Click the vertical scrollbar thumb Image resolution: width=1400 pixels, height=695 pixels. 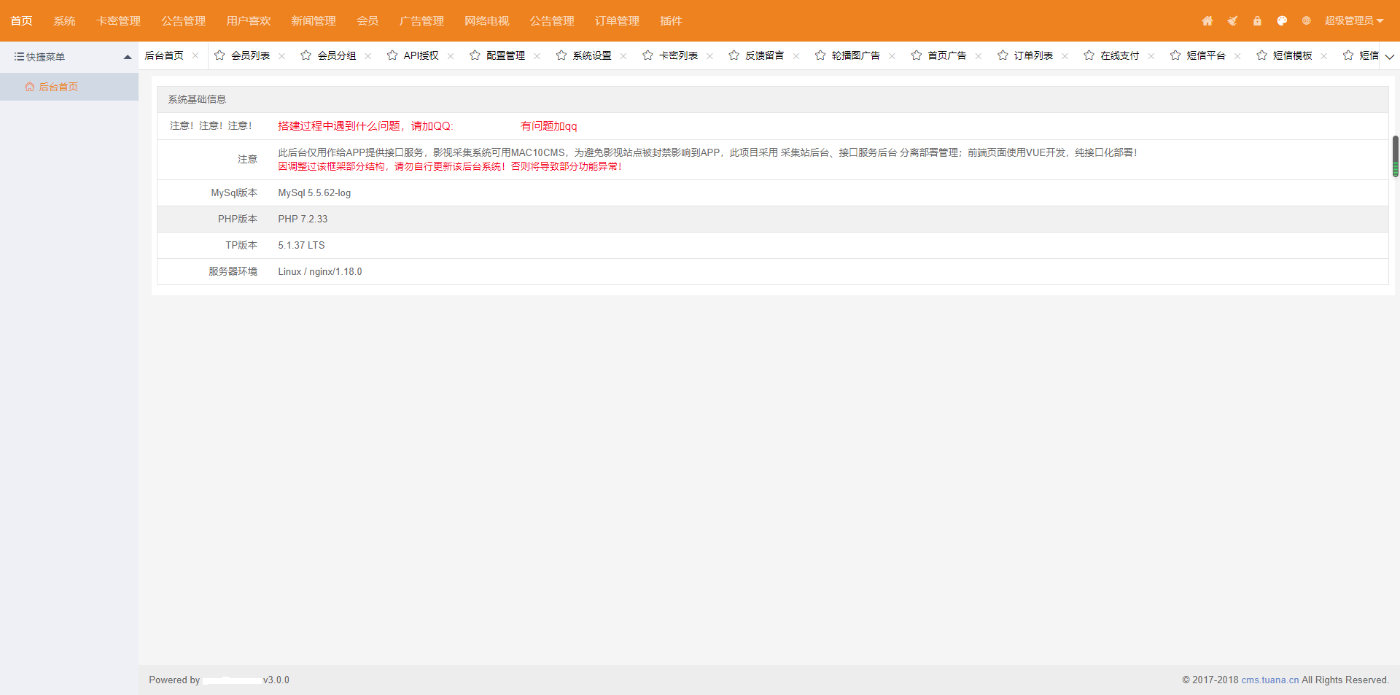[x=1395, y=156]
